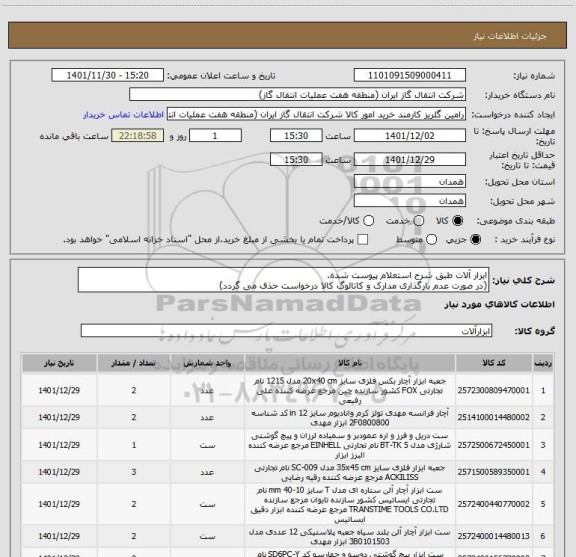Screen dimensions: 576x557
Task: Click the remaining days field showing 1
Action: [x=215, y=136]
